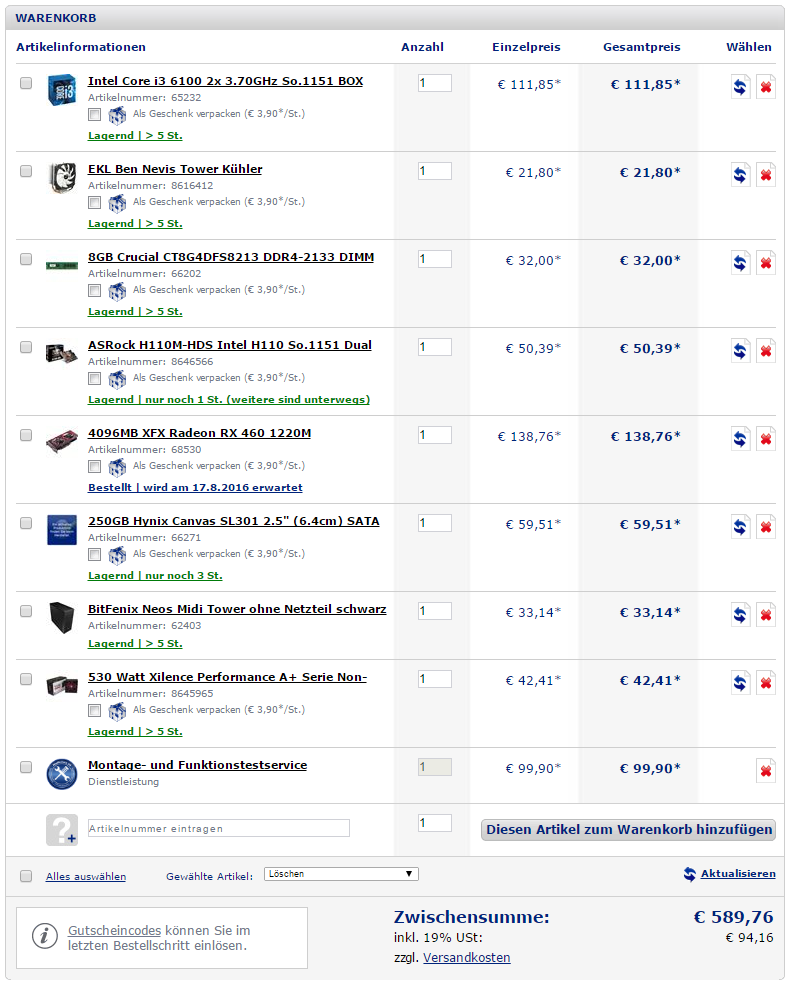Select the Intel Core i3 6100 row checkbox
Viewport: 785px width, 984px height.
click(x=26, y=83)
